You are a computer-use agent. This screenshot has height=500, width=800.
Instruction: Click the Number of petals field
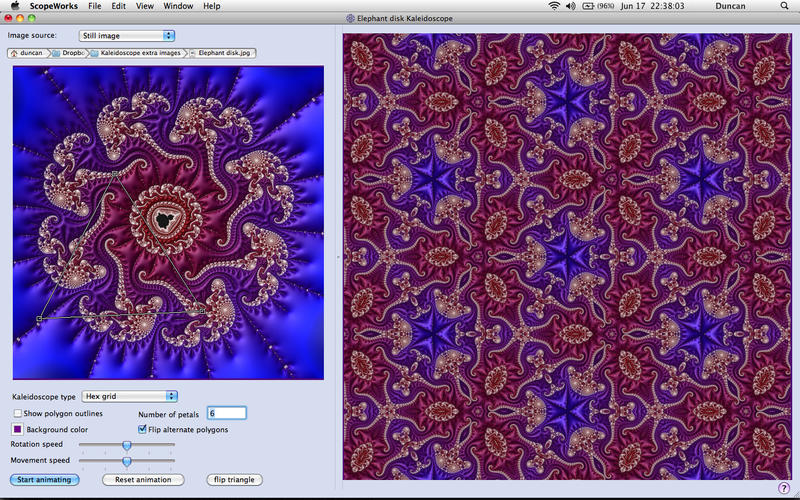pos(226,413)
